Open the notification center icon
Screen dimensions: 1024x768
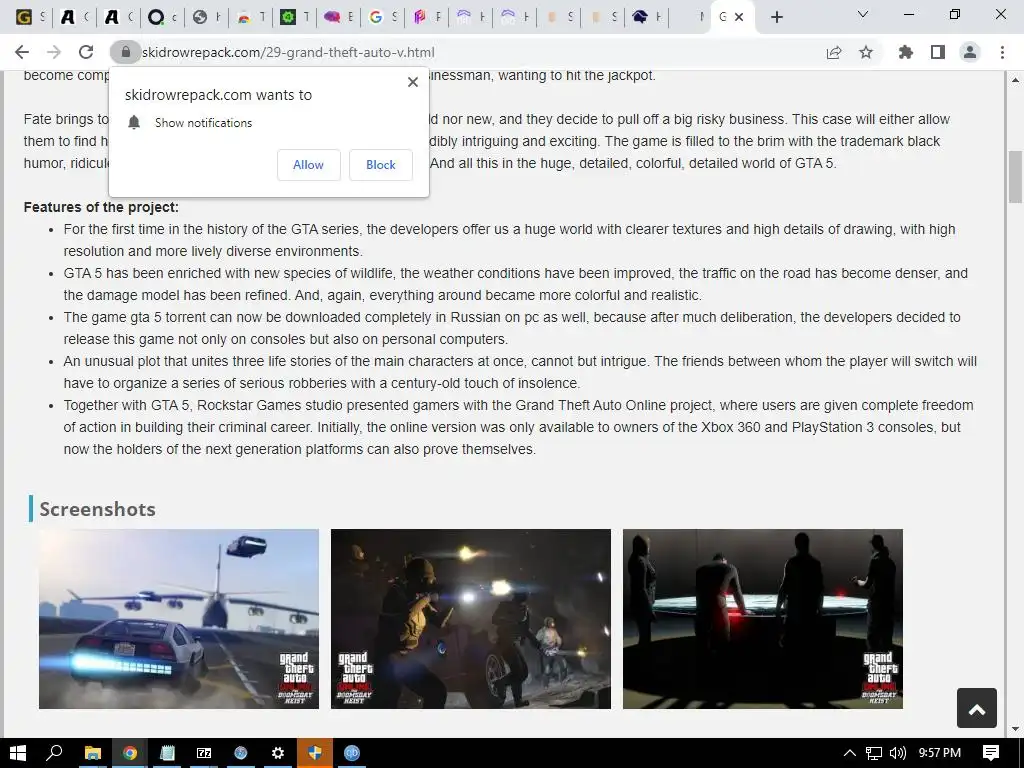991,753
